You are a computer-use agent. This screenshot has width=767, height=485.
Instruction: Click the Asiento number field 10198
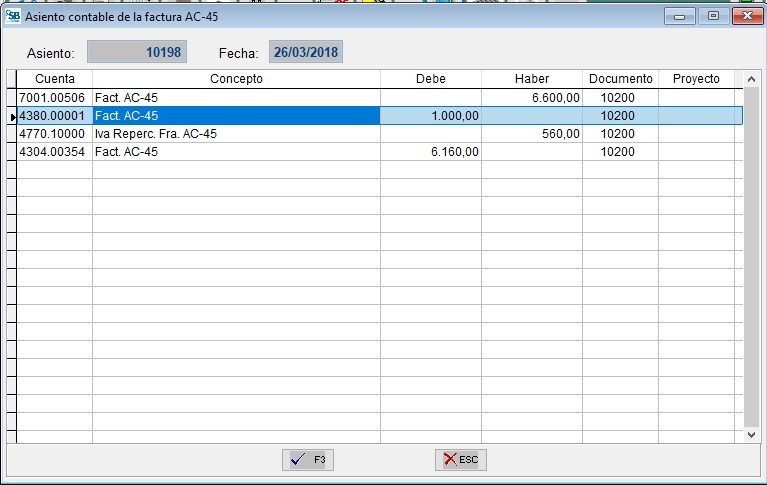136,52
